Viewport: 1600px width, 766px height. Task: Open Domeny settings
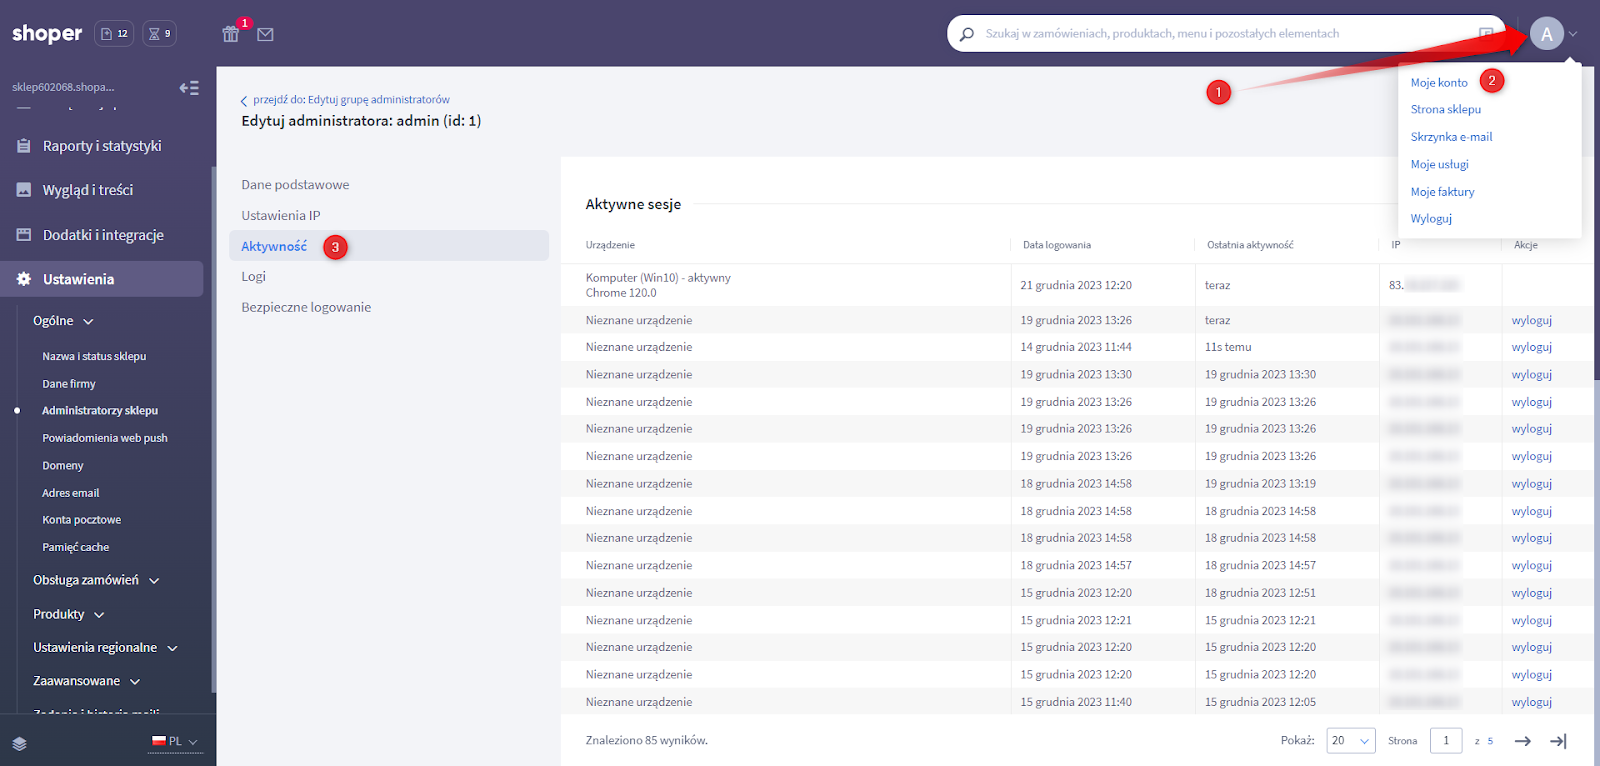pos(63,466)
